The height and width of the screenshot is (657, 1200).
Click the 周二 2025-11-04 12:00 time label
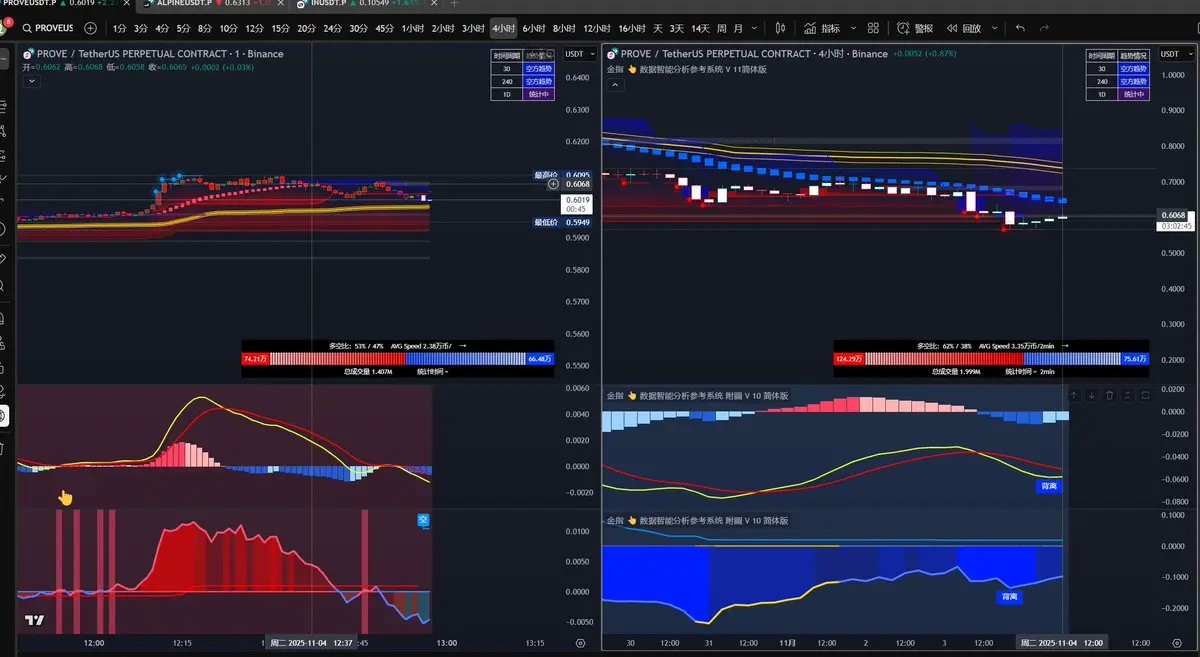click(1060, 643)
